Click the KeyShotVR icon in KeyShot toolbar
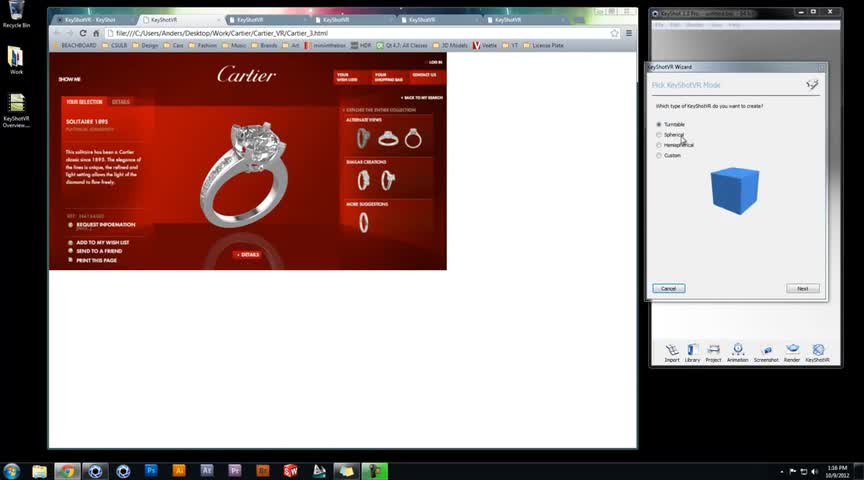 pyautogui.click(x=818, y=353)
